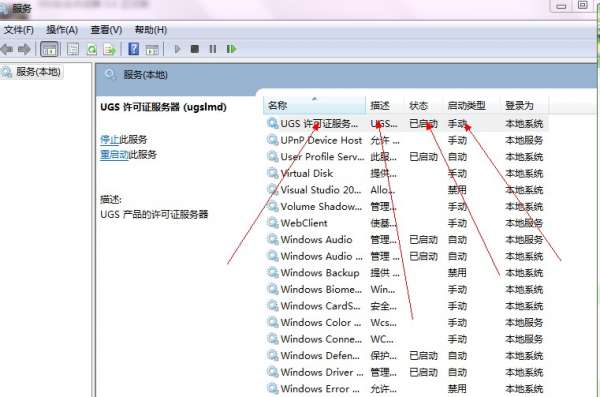
Task: Click 手动 startup type in UGS row
Action: pos(457,124)
